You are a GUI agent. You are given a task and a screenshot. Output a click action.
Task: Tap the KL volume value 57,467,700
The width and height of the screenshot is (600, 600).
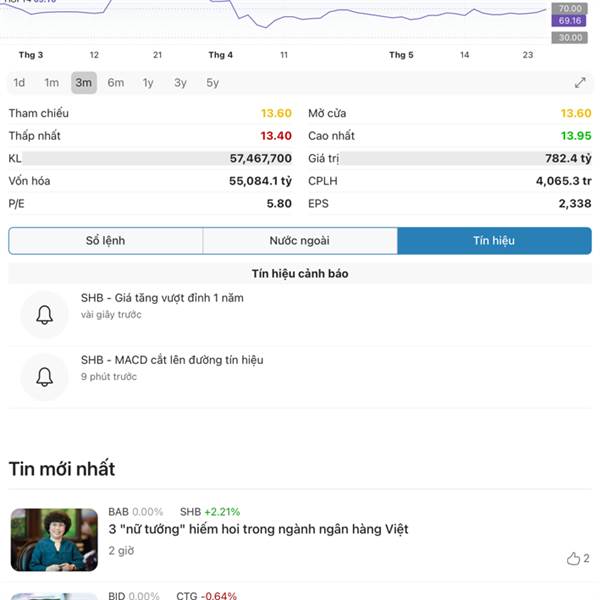pos(261,158)
